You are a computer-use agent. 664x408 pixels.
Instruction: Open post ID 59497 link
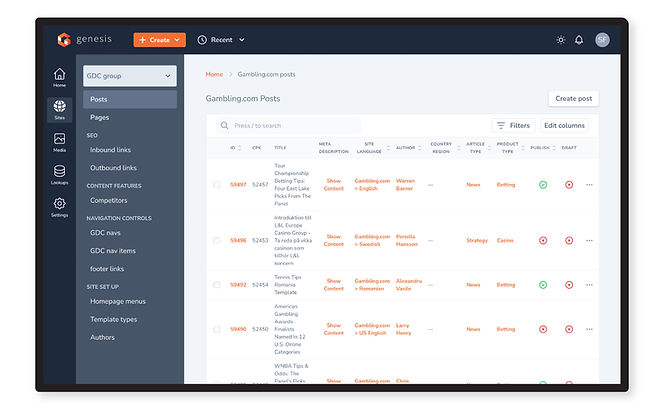238,185
